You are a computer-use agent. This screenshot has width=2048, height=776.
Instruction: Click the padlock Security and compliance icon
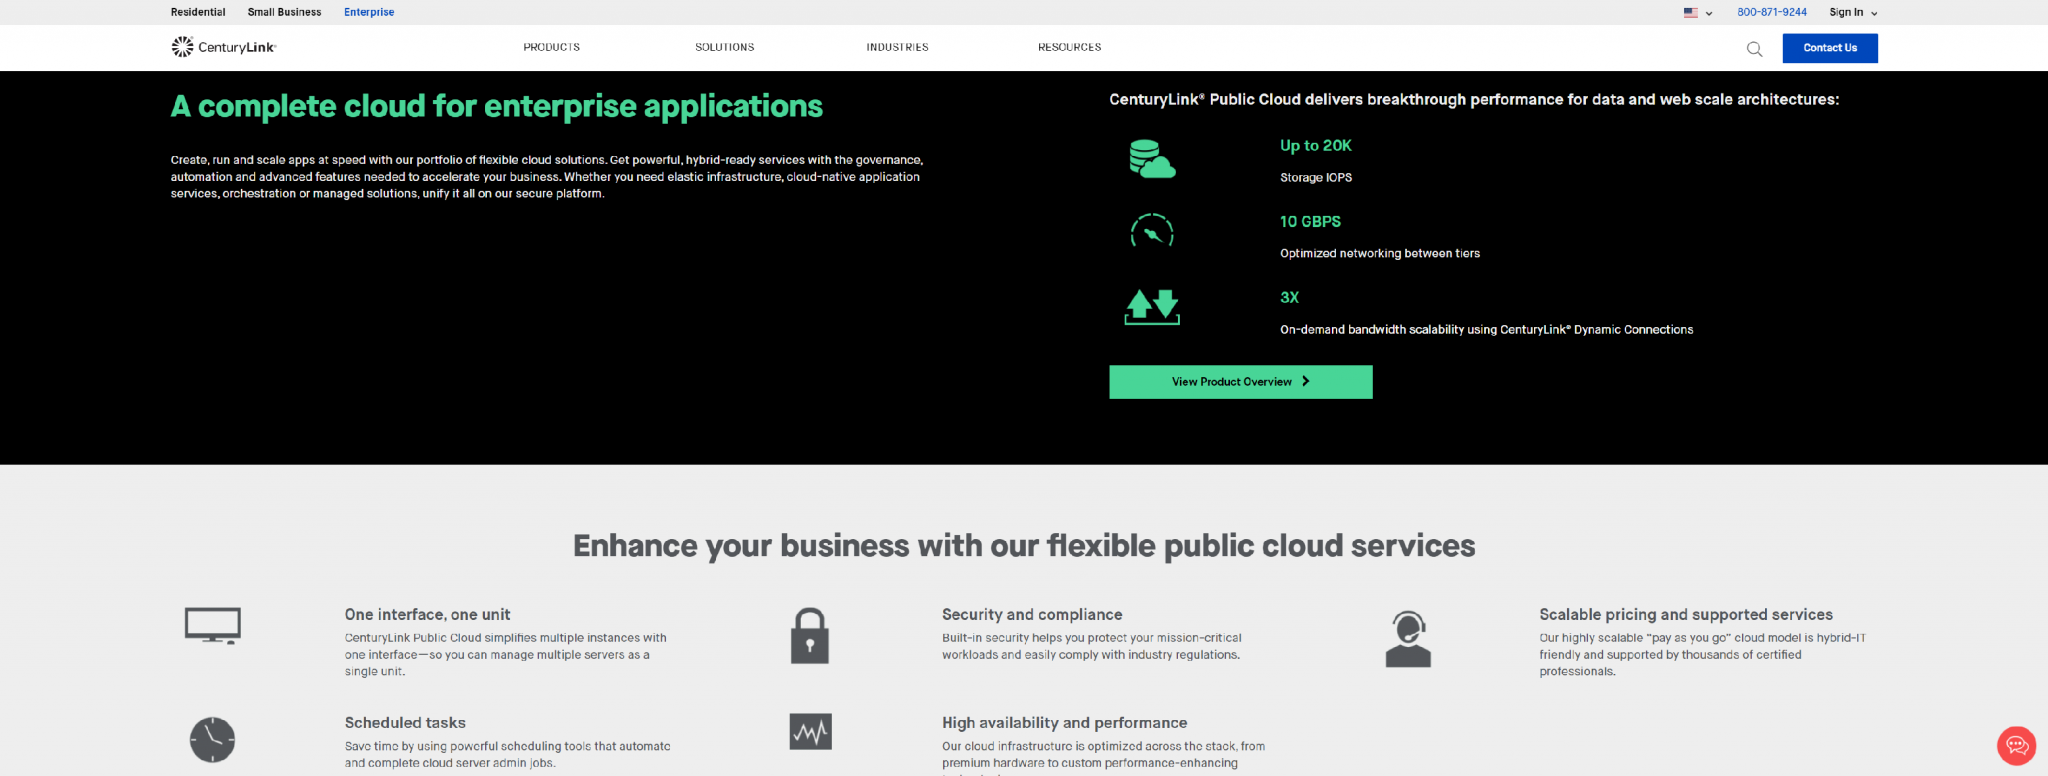(810, 636)
